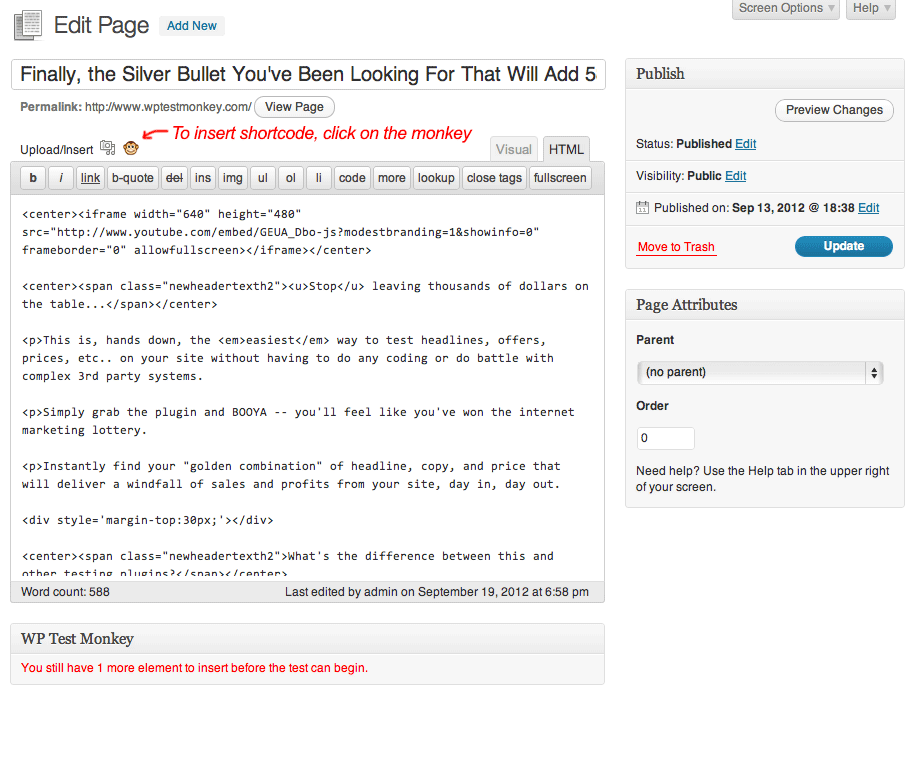The image size is (913, 771).
Task: Click the li quicktag button
Action: point(319,178)
